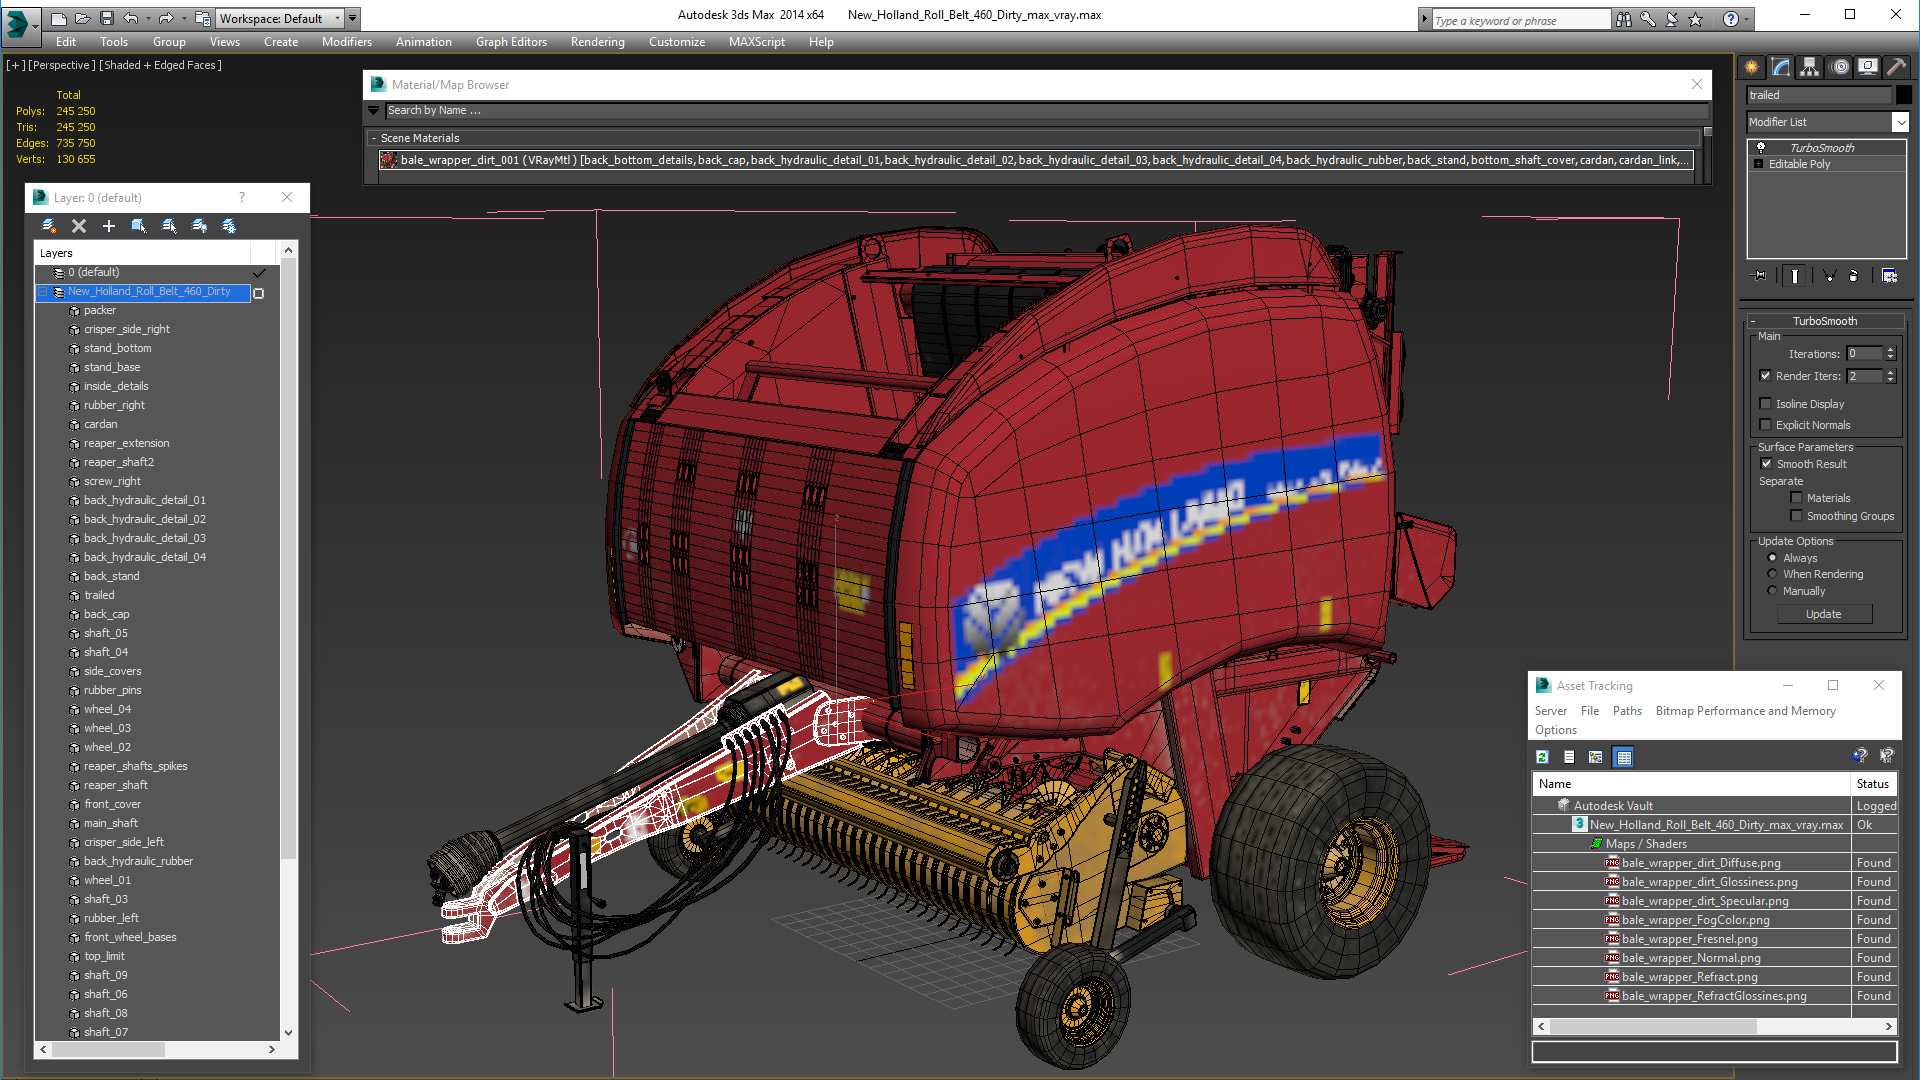Screen dimensions: 1920x1080
Task: Open the Modifiers menu
Action: tap(346, 42)
